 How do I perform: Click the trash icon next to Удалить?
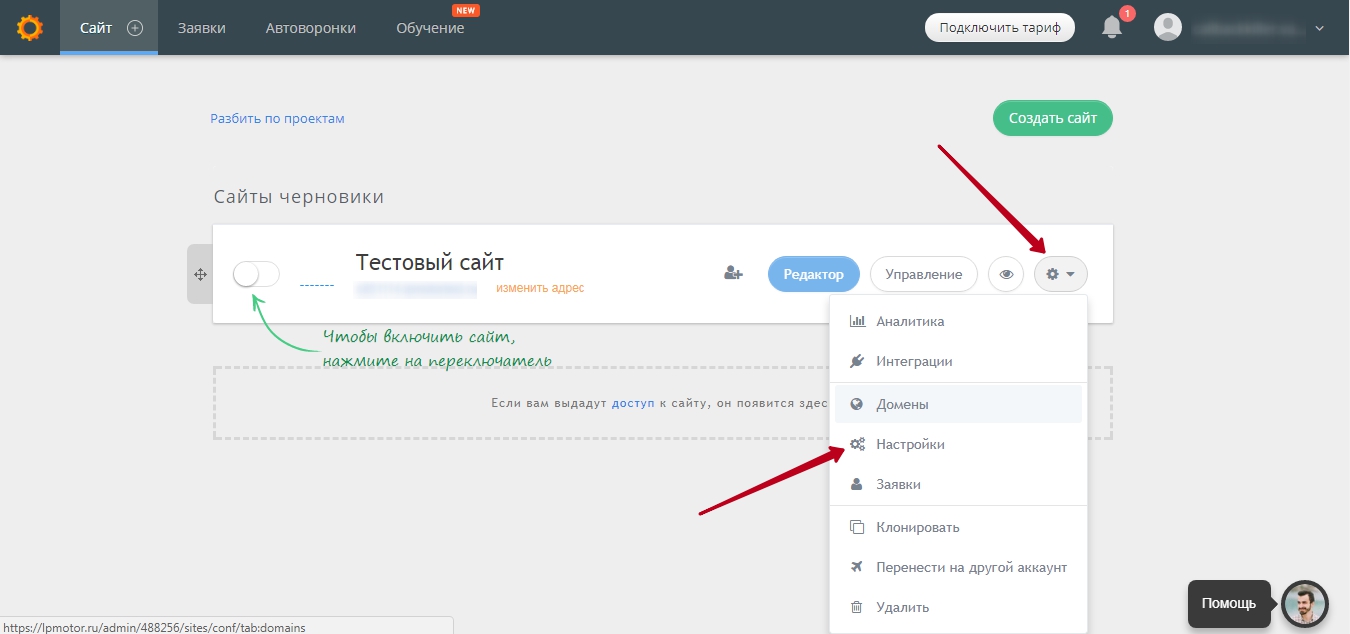pos(856,607)
